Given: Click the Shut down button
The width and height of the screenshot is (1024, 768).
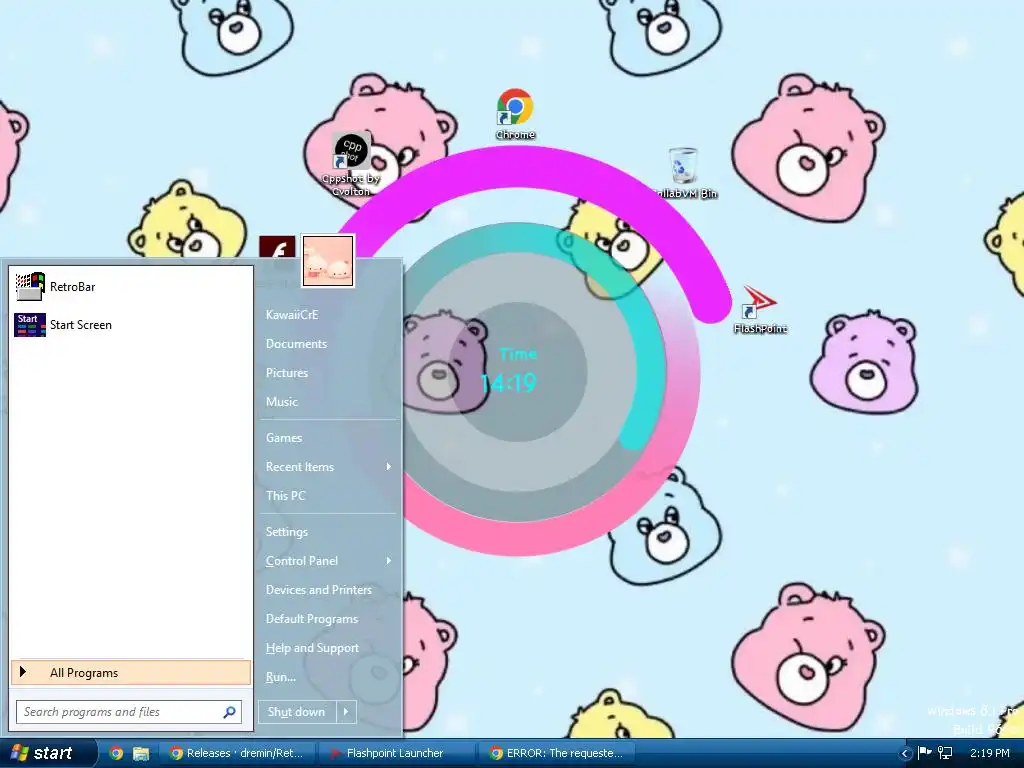Looking at the screenshot, I should pyautogui.click(x=296, y=712).
